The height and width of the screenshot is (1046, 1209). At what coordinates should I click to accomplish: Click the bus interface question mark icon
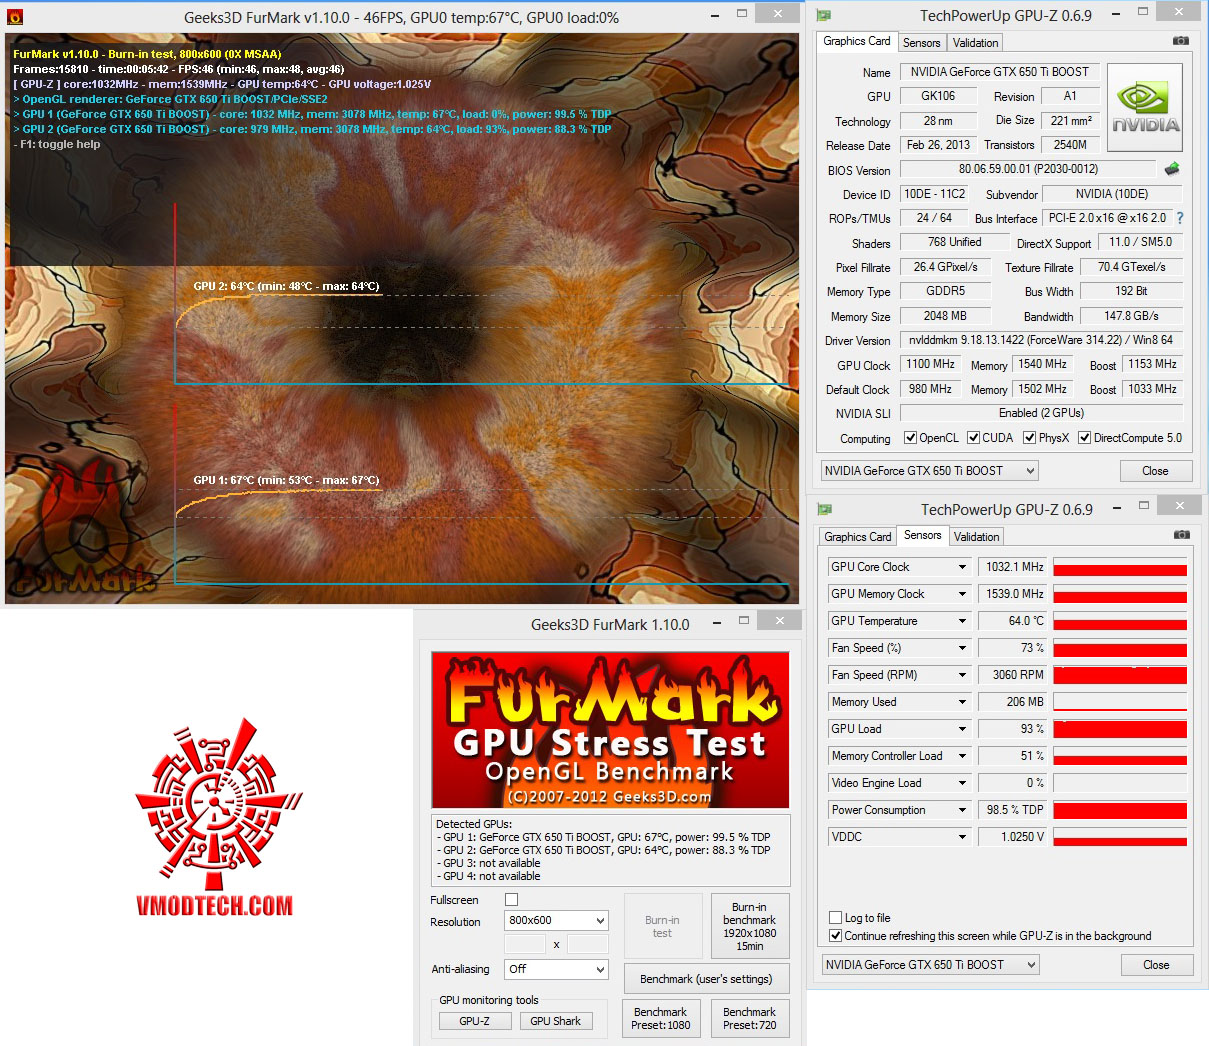point(1180,218)
